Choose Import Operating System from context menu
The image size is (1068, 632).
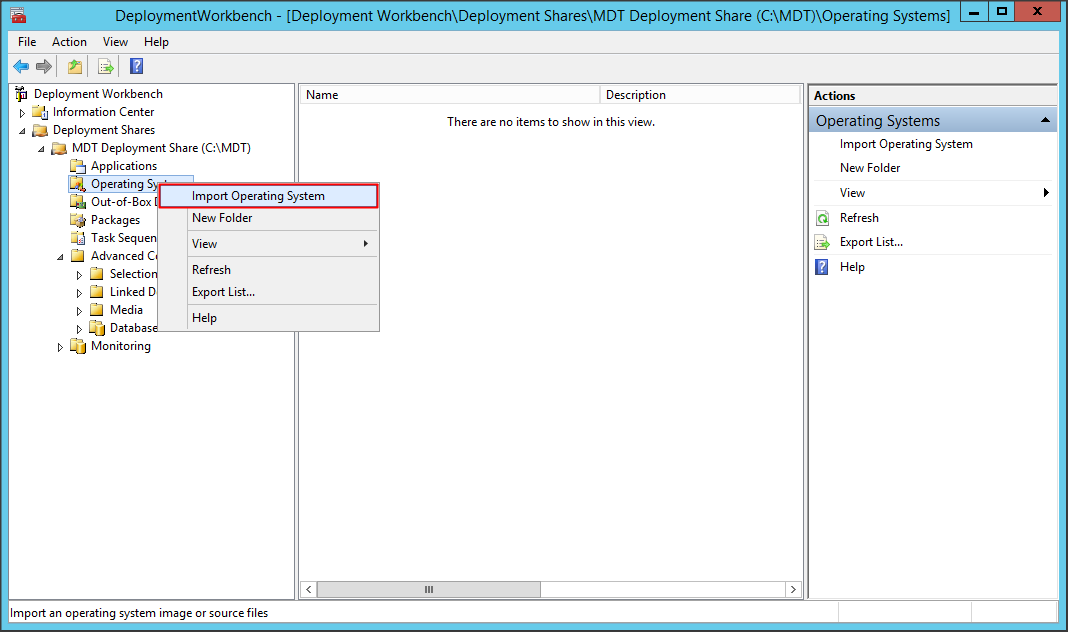click(x=258, y=196)
